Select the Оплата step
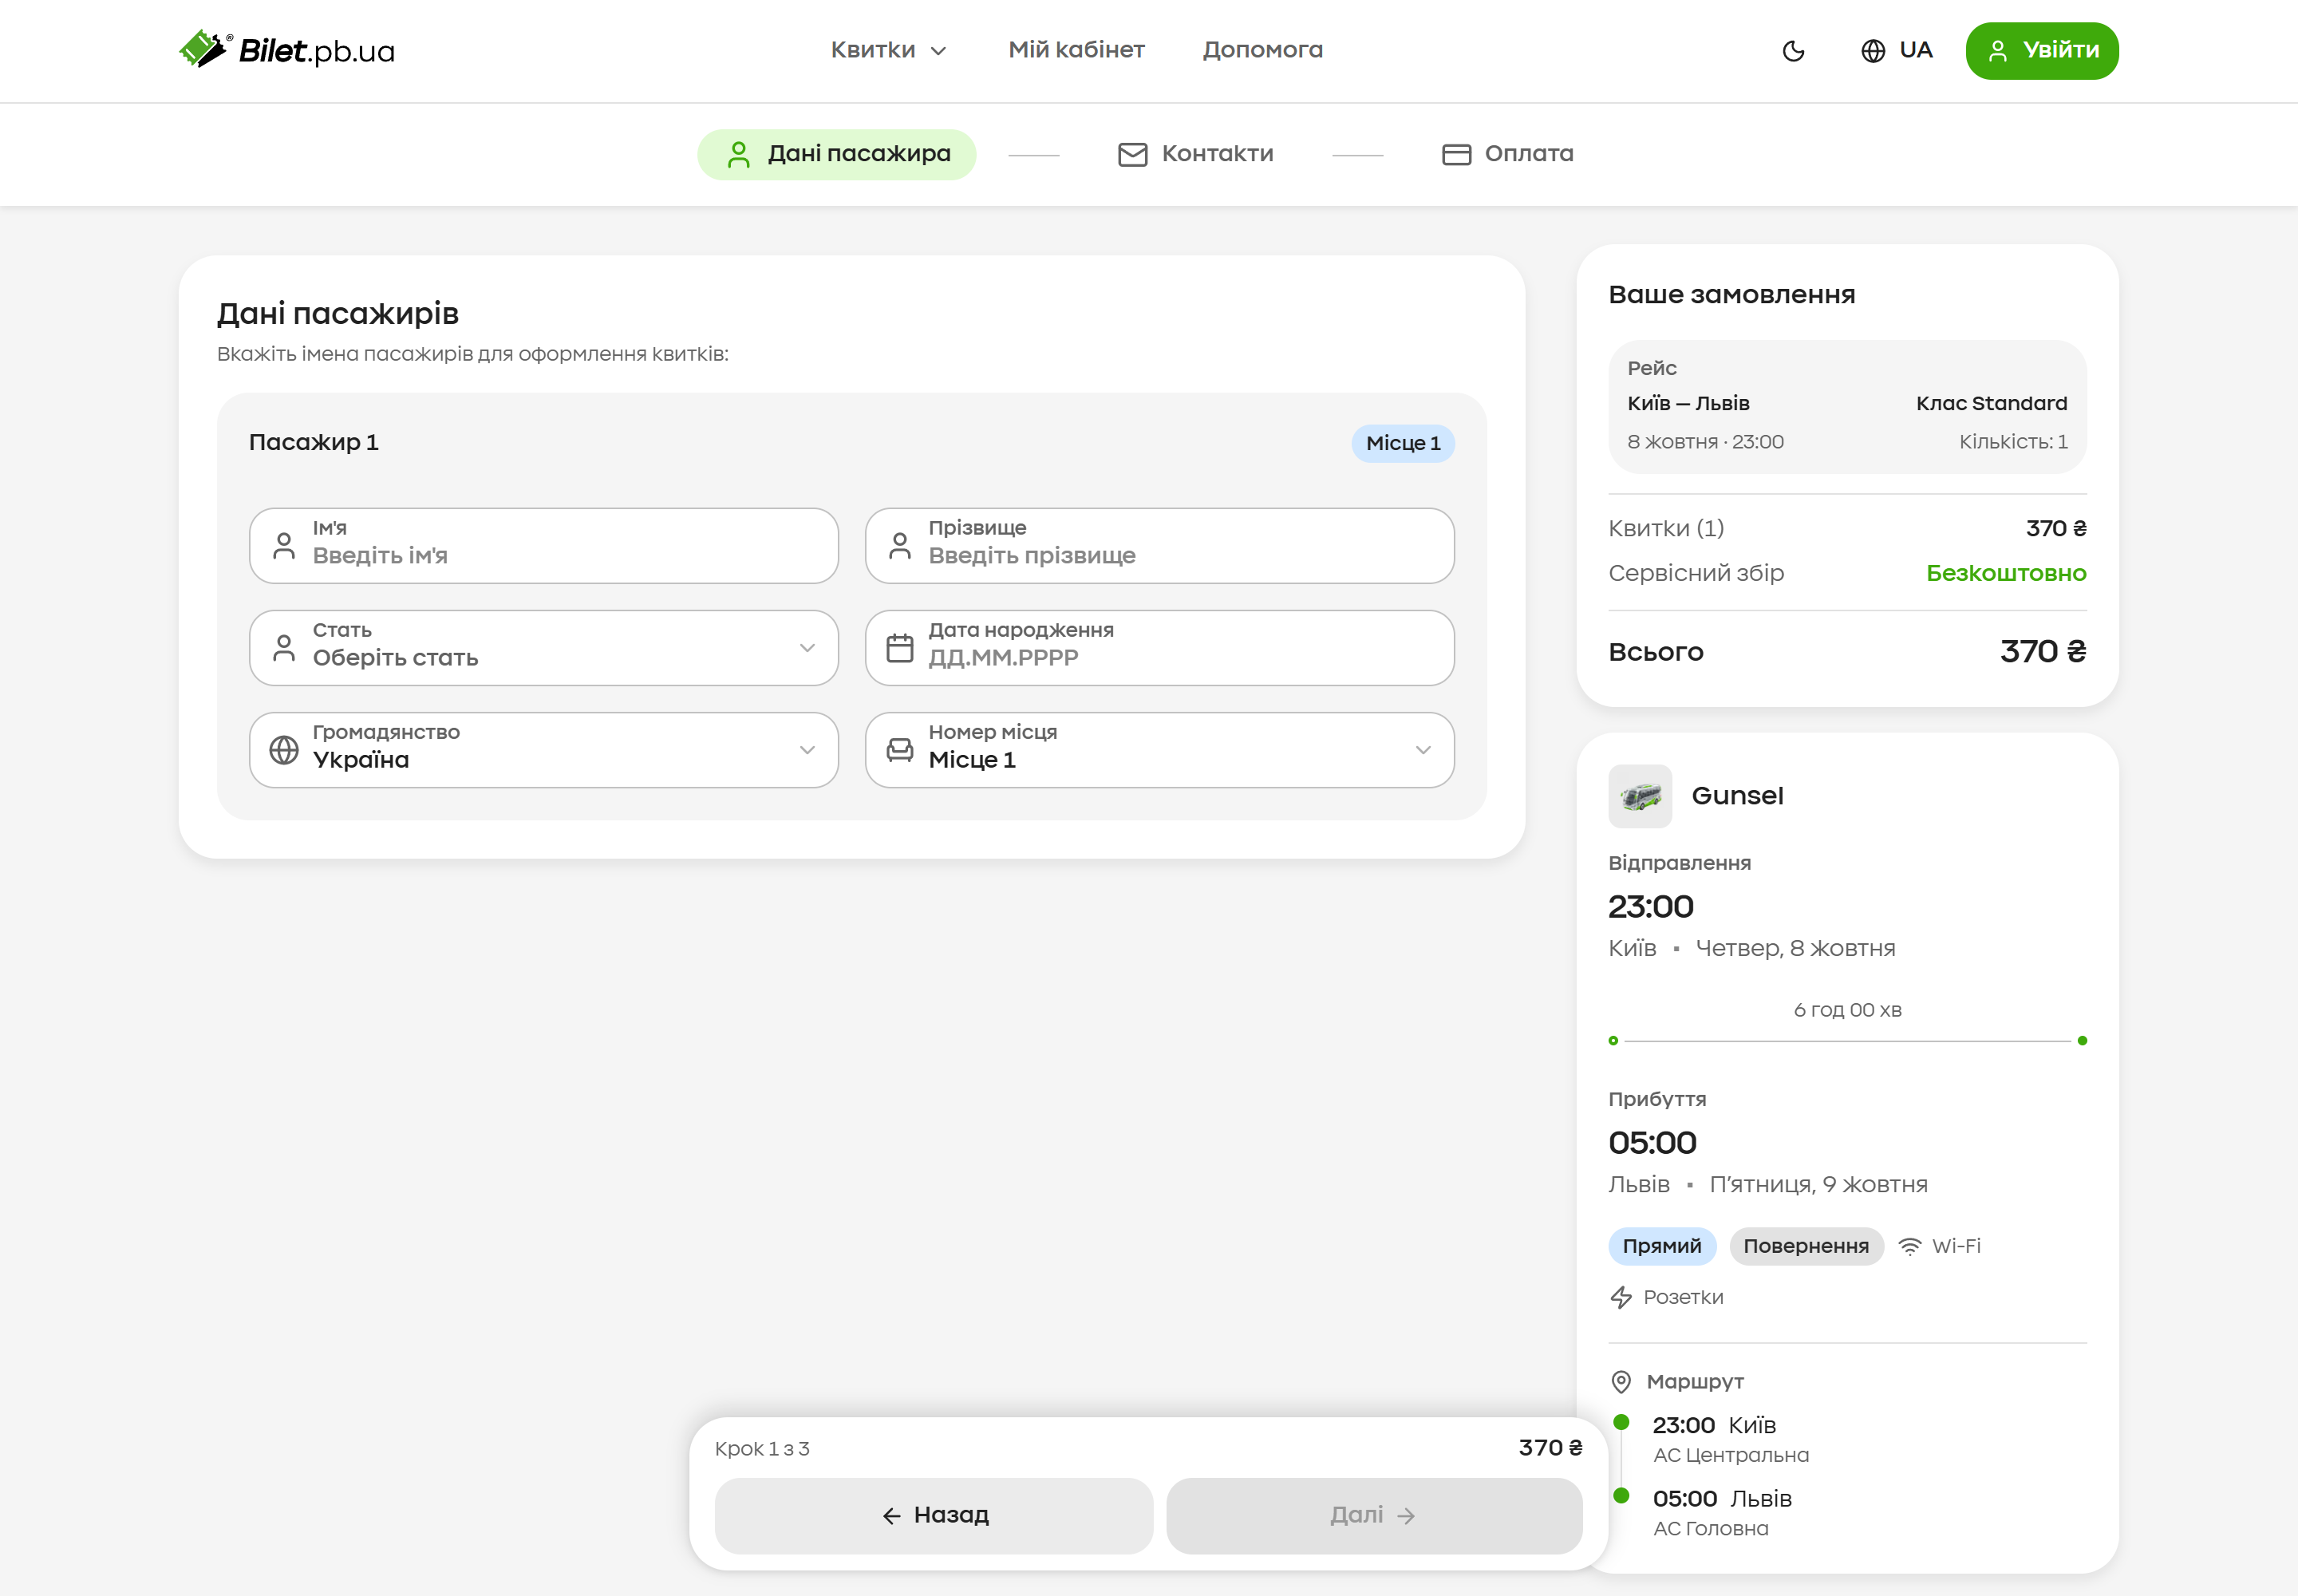 (1507, 154)
